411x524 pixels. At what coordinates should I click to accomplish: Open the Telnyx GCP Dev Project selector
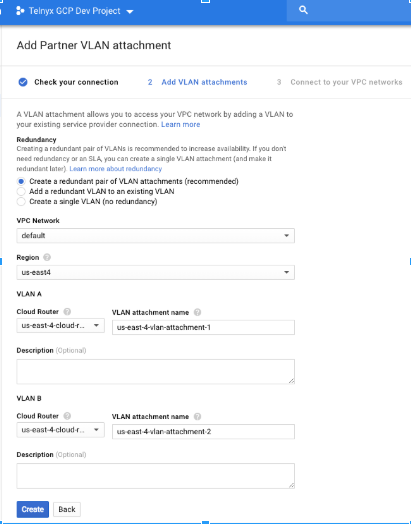pos(75,11)
